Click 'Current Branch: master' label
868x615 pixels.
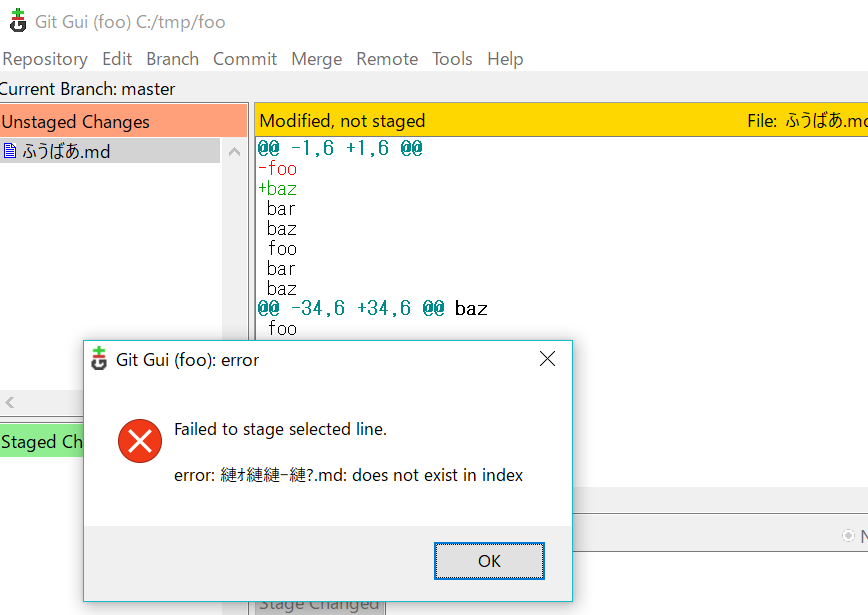(x=87, y=89)
